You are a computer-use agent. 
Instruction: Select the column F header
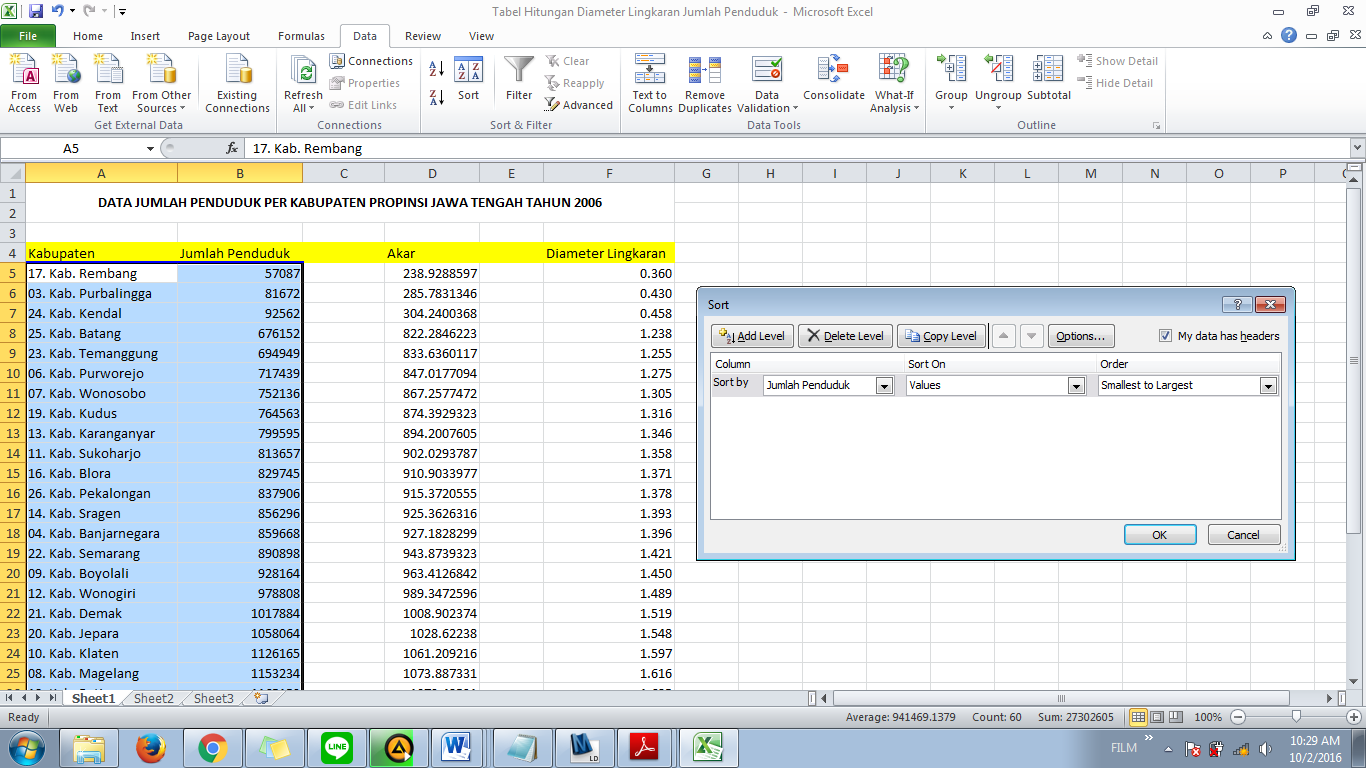tap(609, 173)
